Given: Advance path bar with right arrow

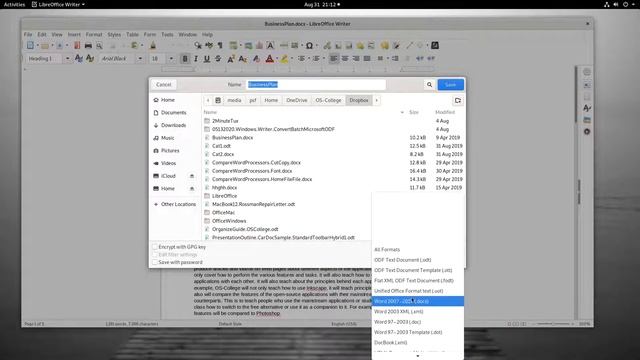Looking at the screenshot, I should (376, 100).
